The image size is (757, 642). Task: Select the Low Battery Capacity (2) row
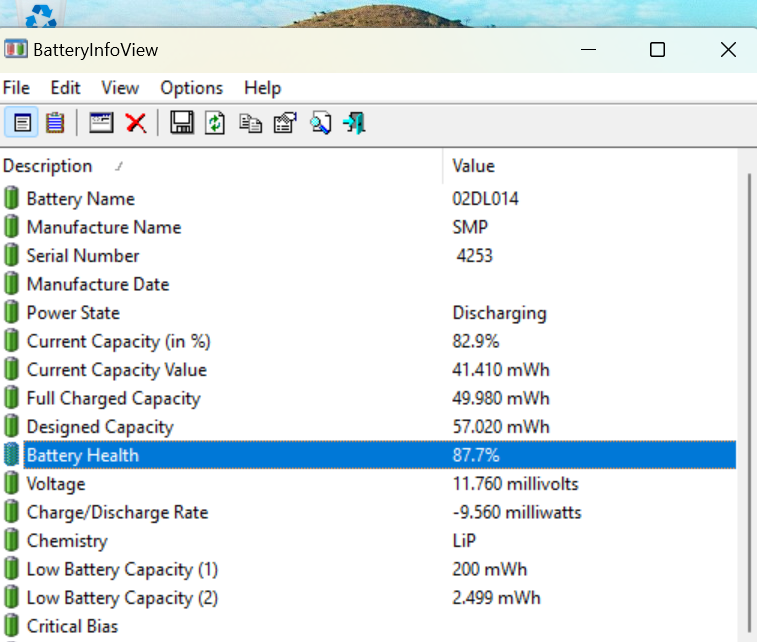pyautogui.click(x=370, y=598)
